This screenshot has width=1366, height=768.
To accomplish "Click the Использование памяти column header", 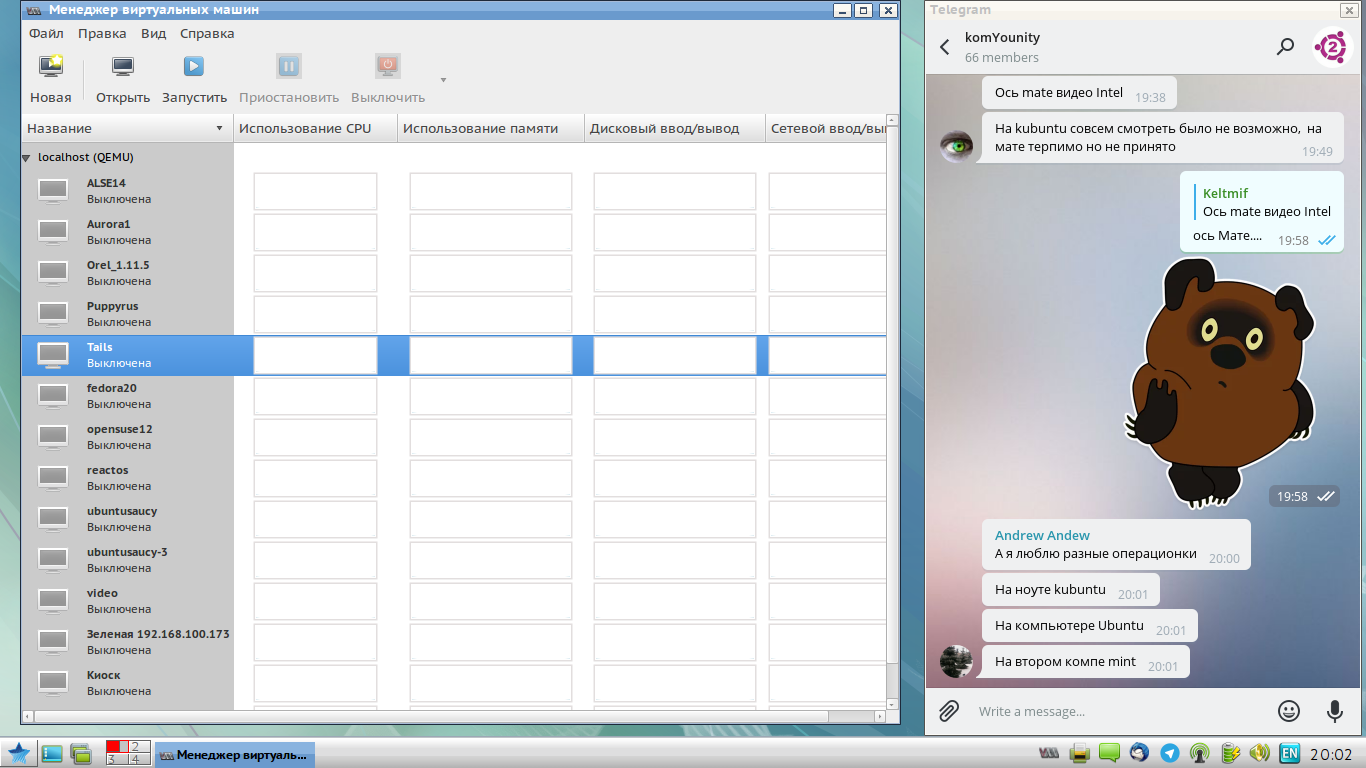I will pyautogui.click(x=490, y=128).
